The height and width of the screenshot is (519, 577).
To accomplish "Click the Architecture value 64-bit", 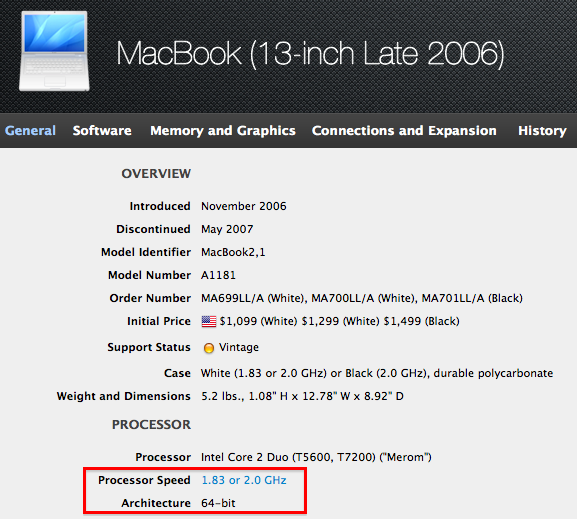I will click(x=218, y=503).
